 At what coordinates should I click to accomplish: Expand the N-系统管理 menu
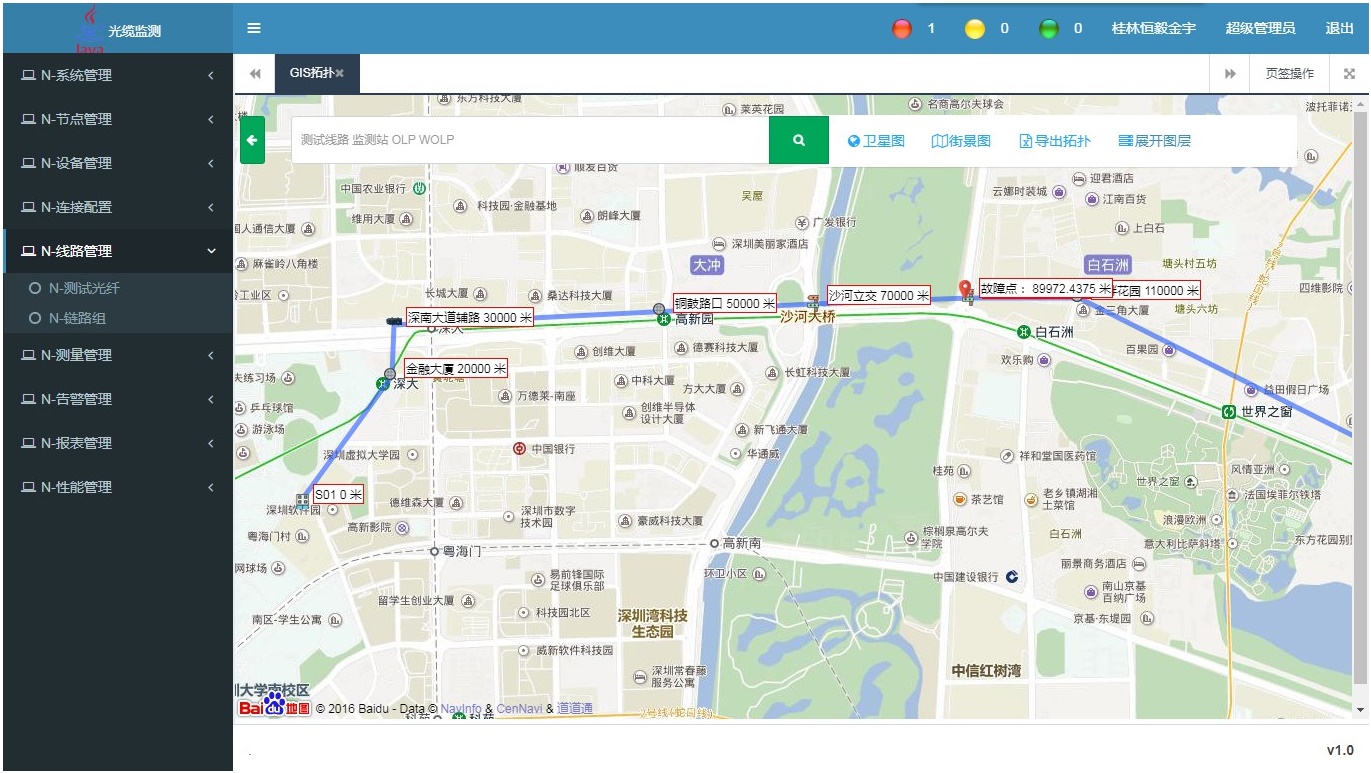(117, 75)
